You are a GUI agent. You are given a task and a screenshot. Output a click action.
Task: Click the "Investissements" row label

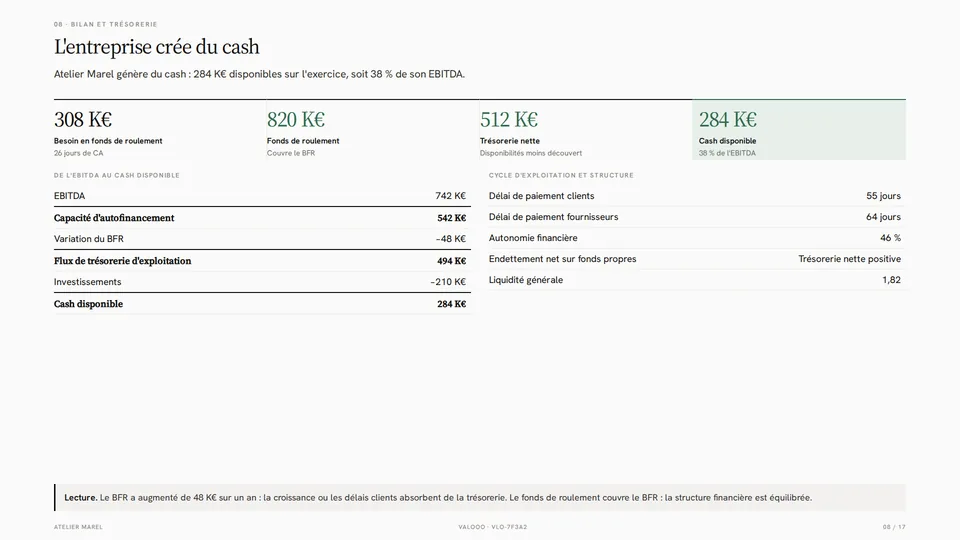(88, 282)
